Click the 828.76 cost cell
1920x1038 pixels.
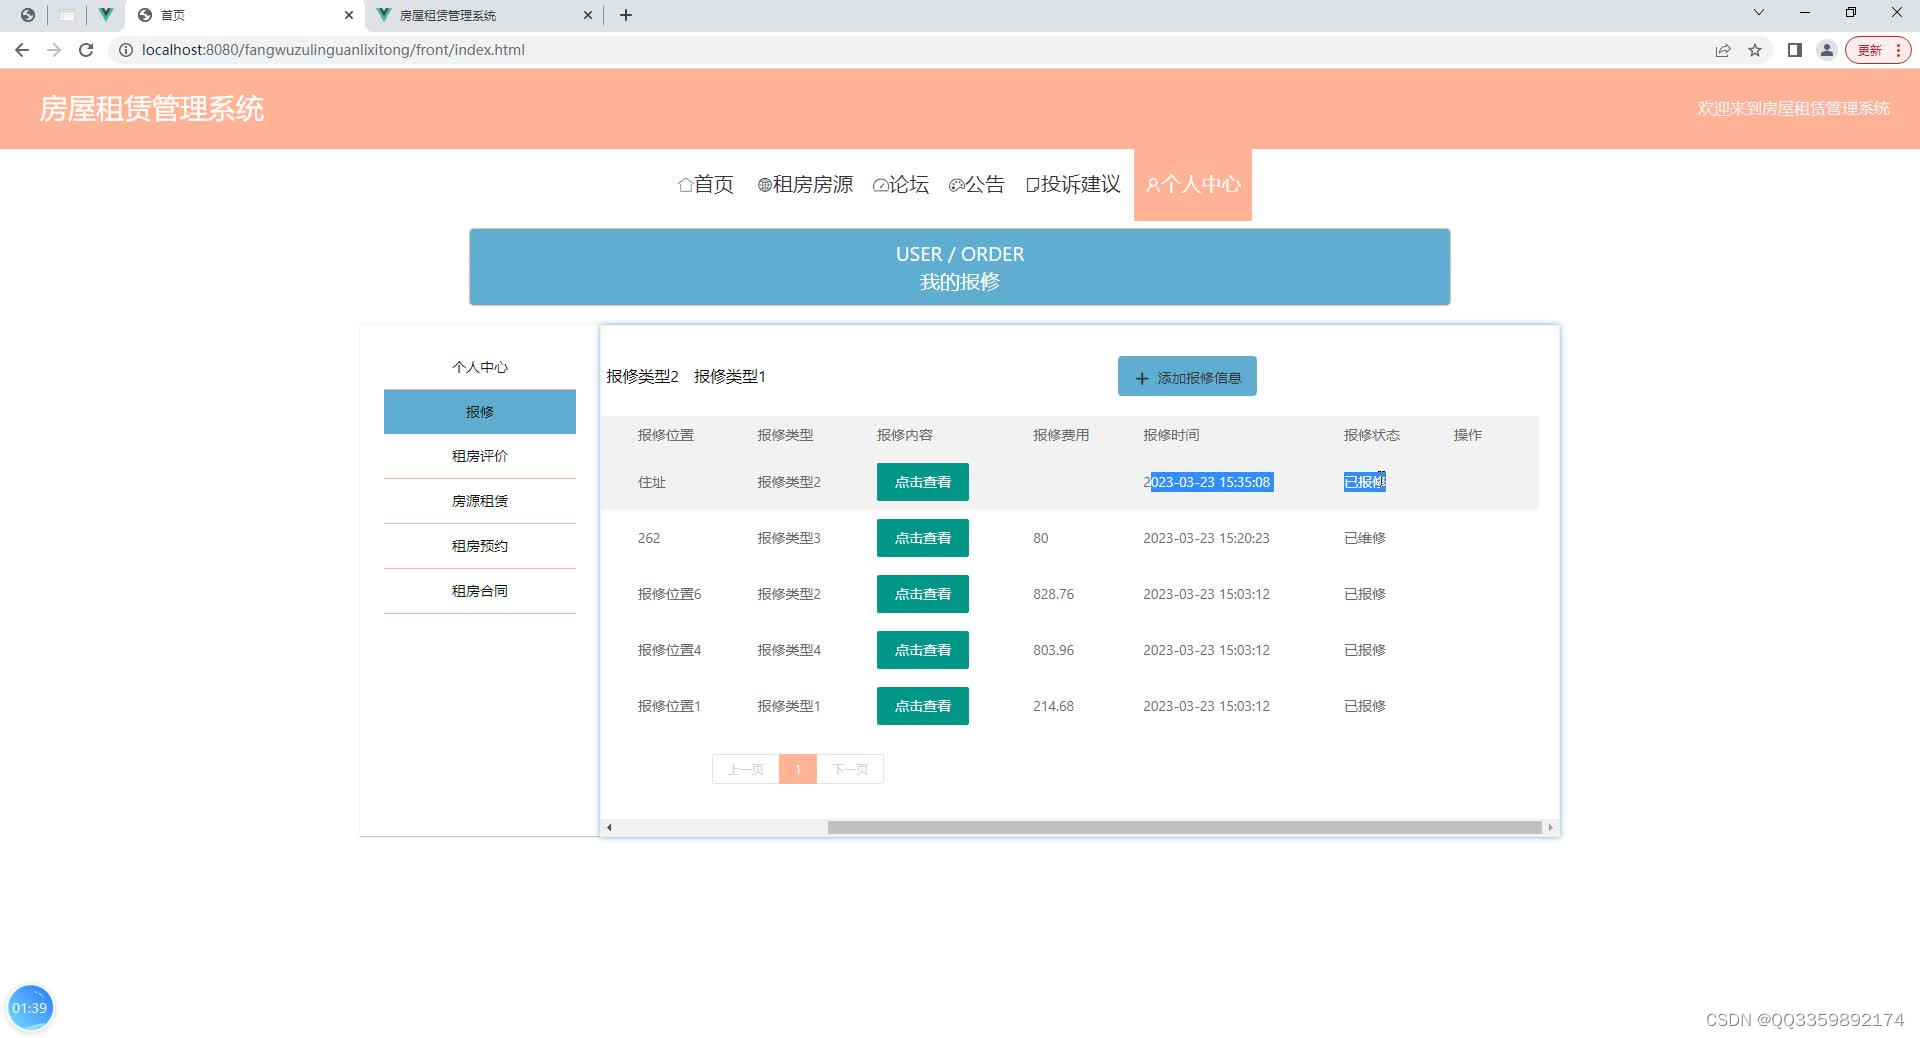[x=1053, y=594]
